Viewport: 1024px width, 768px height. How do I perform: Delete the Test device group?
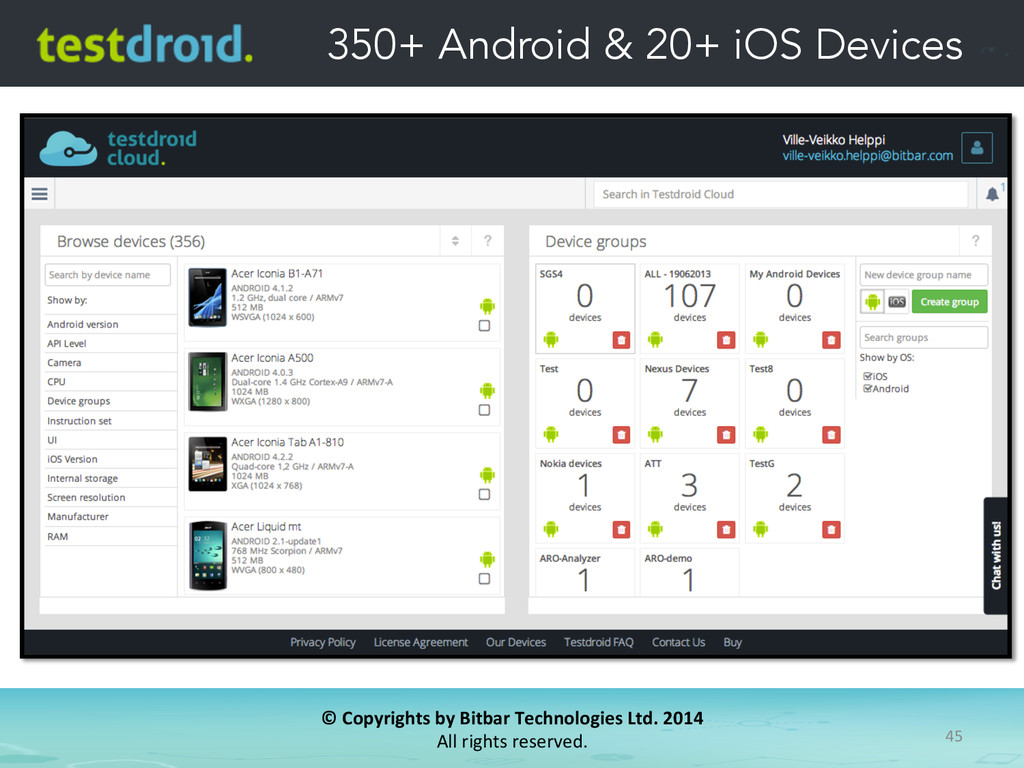621,435
